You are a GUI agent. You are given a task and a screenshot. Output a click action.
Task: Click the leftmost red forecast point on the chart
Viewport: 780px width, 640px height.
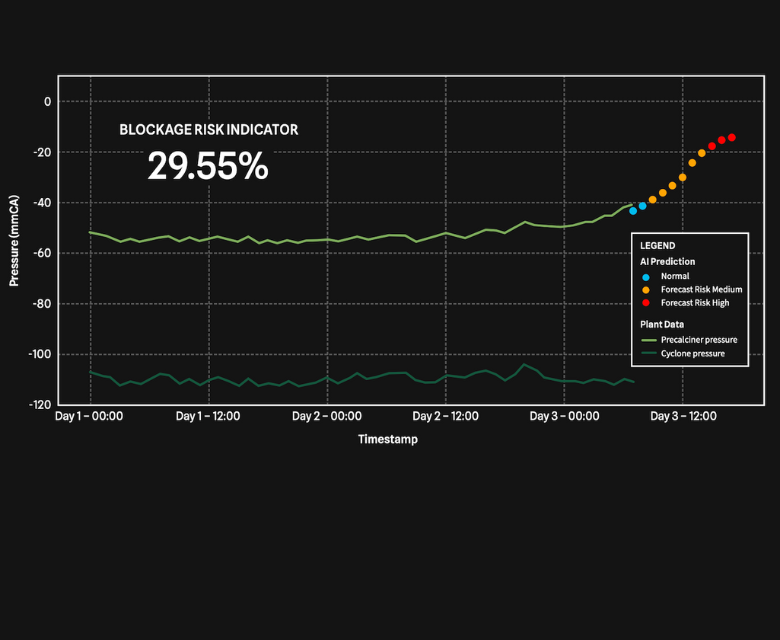(x=712, y=146)
